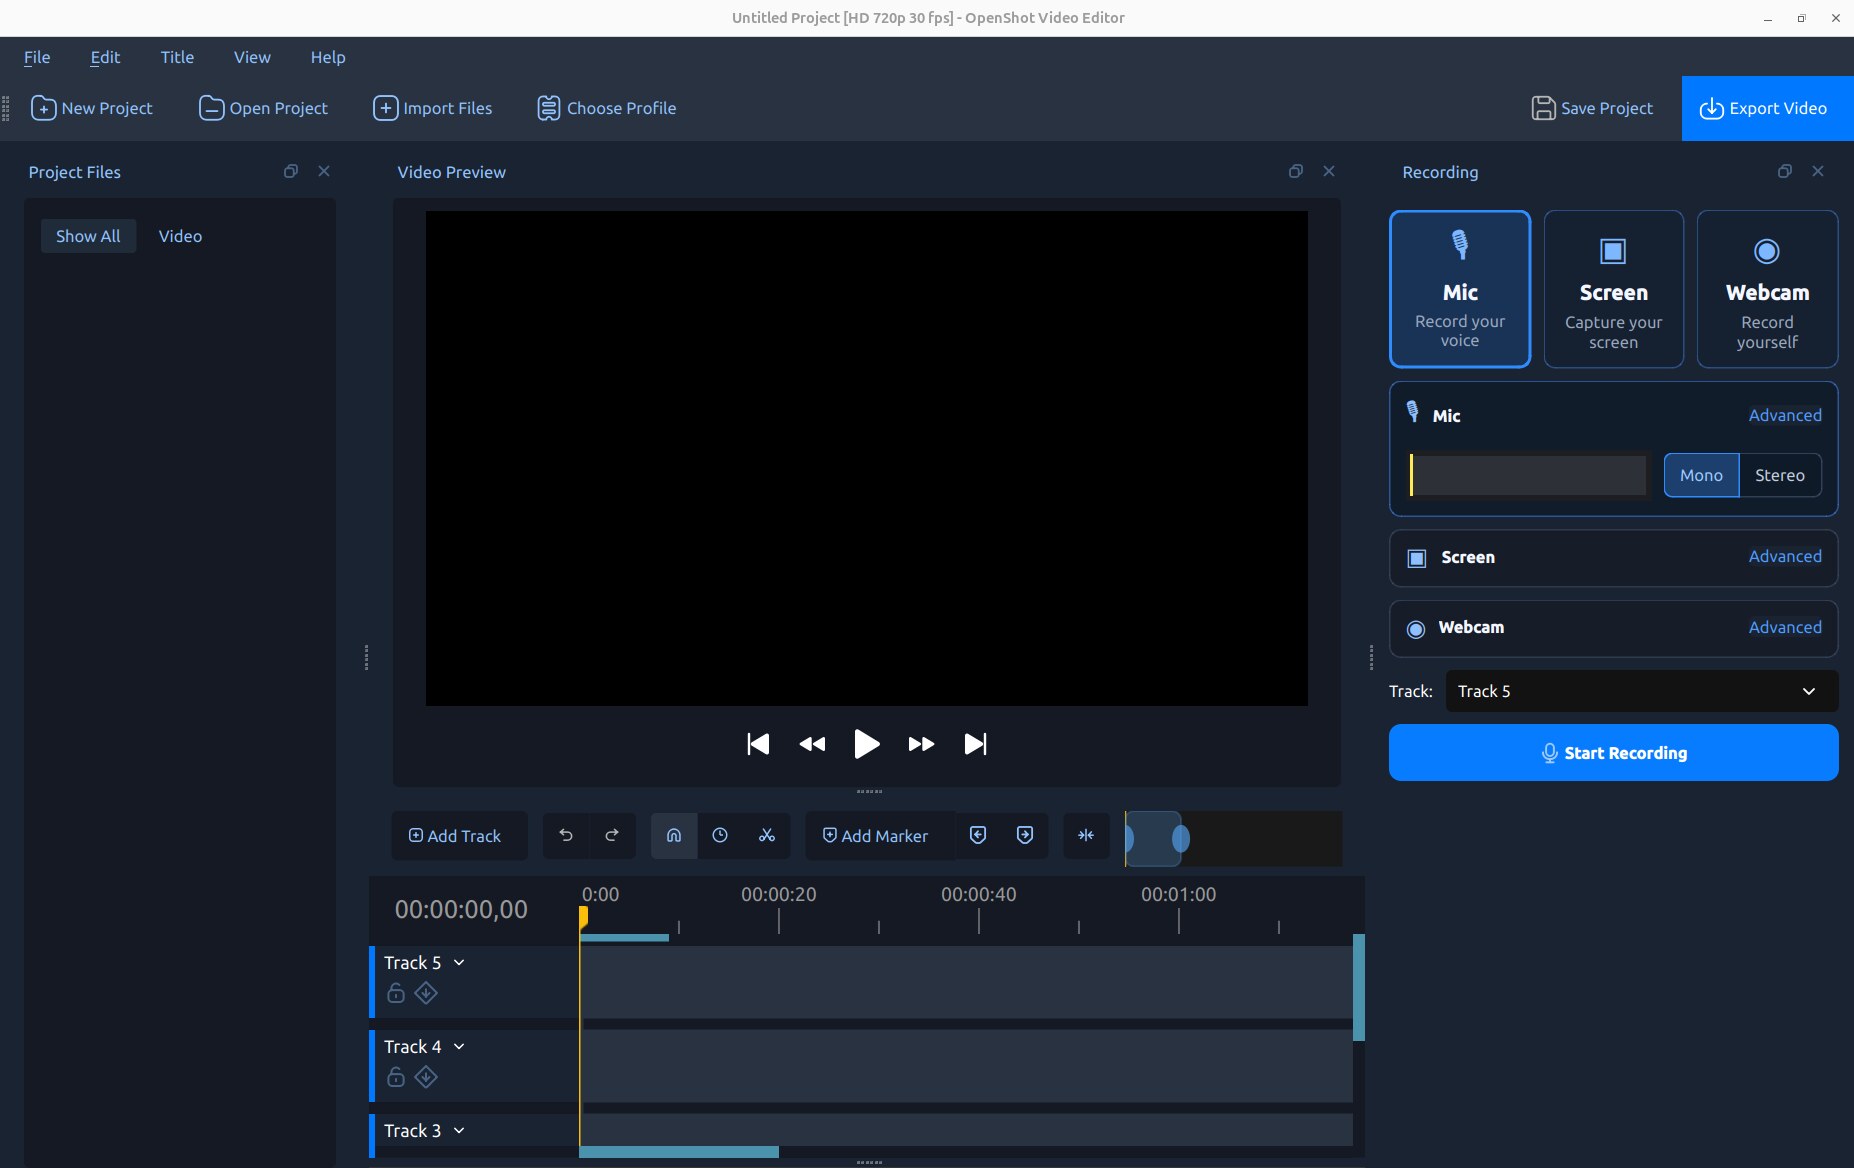Select the Webcam recording mode card
The width and height of the screenshot is (1854, 1168).
[x=1767, y=289]
